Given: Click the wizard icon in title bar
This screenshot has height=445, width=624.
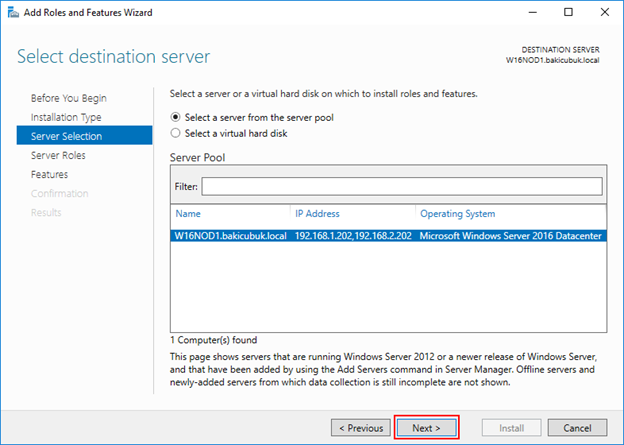Looking at the screenshot, I should pos(13,13).
